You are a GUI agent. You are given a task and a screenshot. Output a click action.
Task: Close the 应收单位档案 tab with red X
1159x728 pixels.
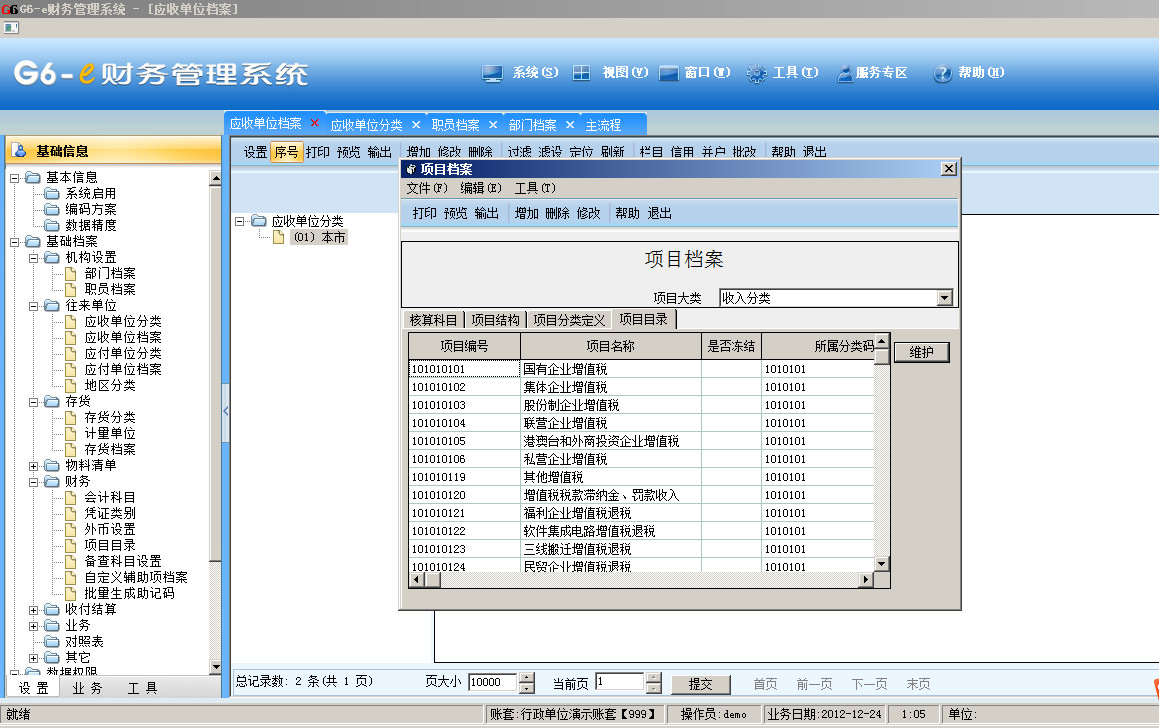coord(315,123)
